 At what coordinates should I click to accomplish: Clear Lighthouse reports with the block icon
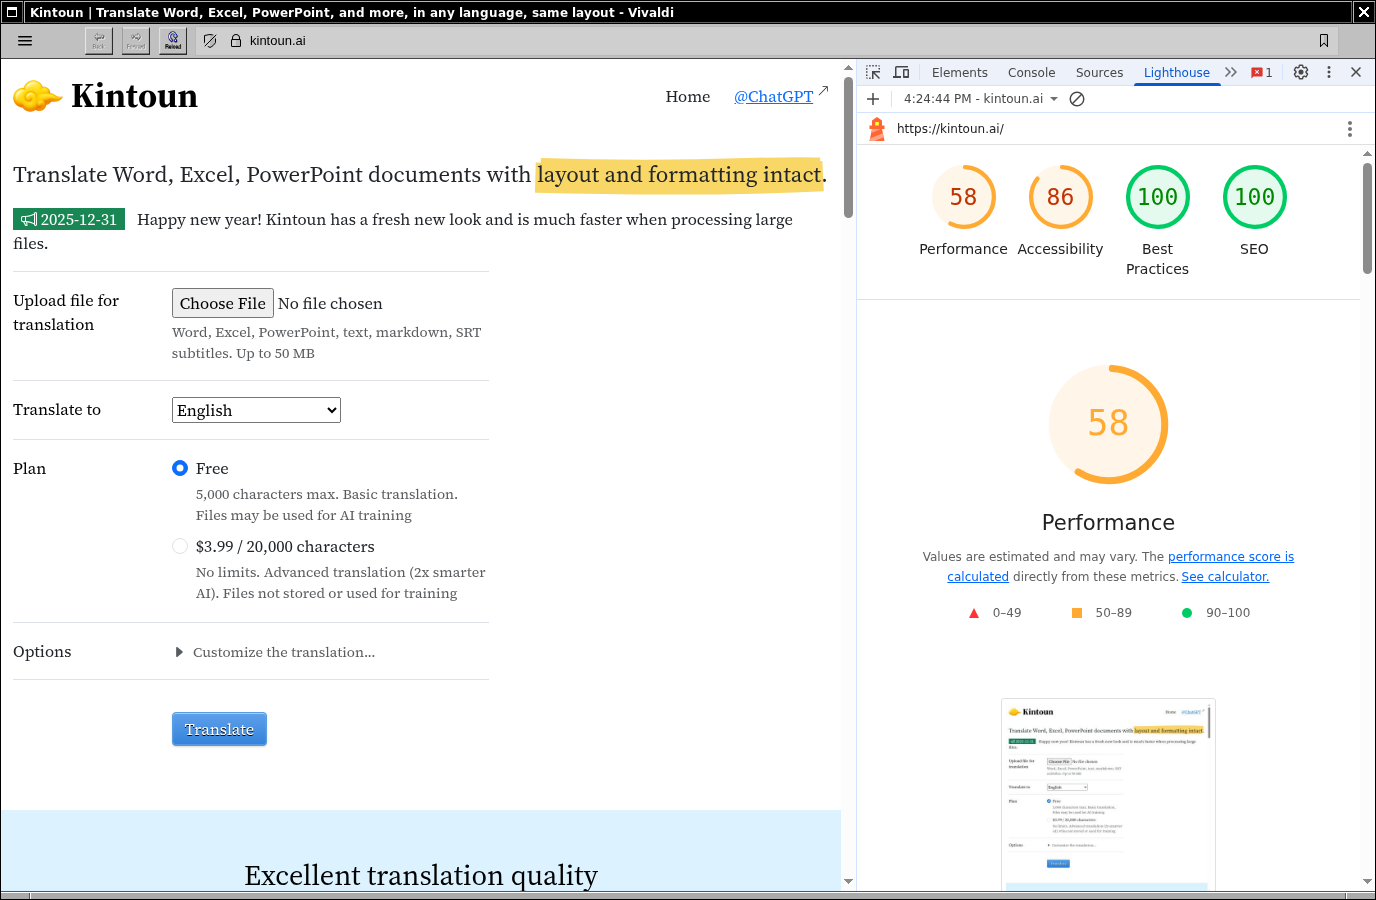(1076, 99)
